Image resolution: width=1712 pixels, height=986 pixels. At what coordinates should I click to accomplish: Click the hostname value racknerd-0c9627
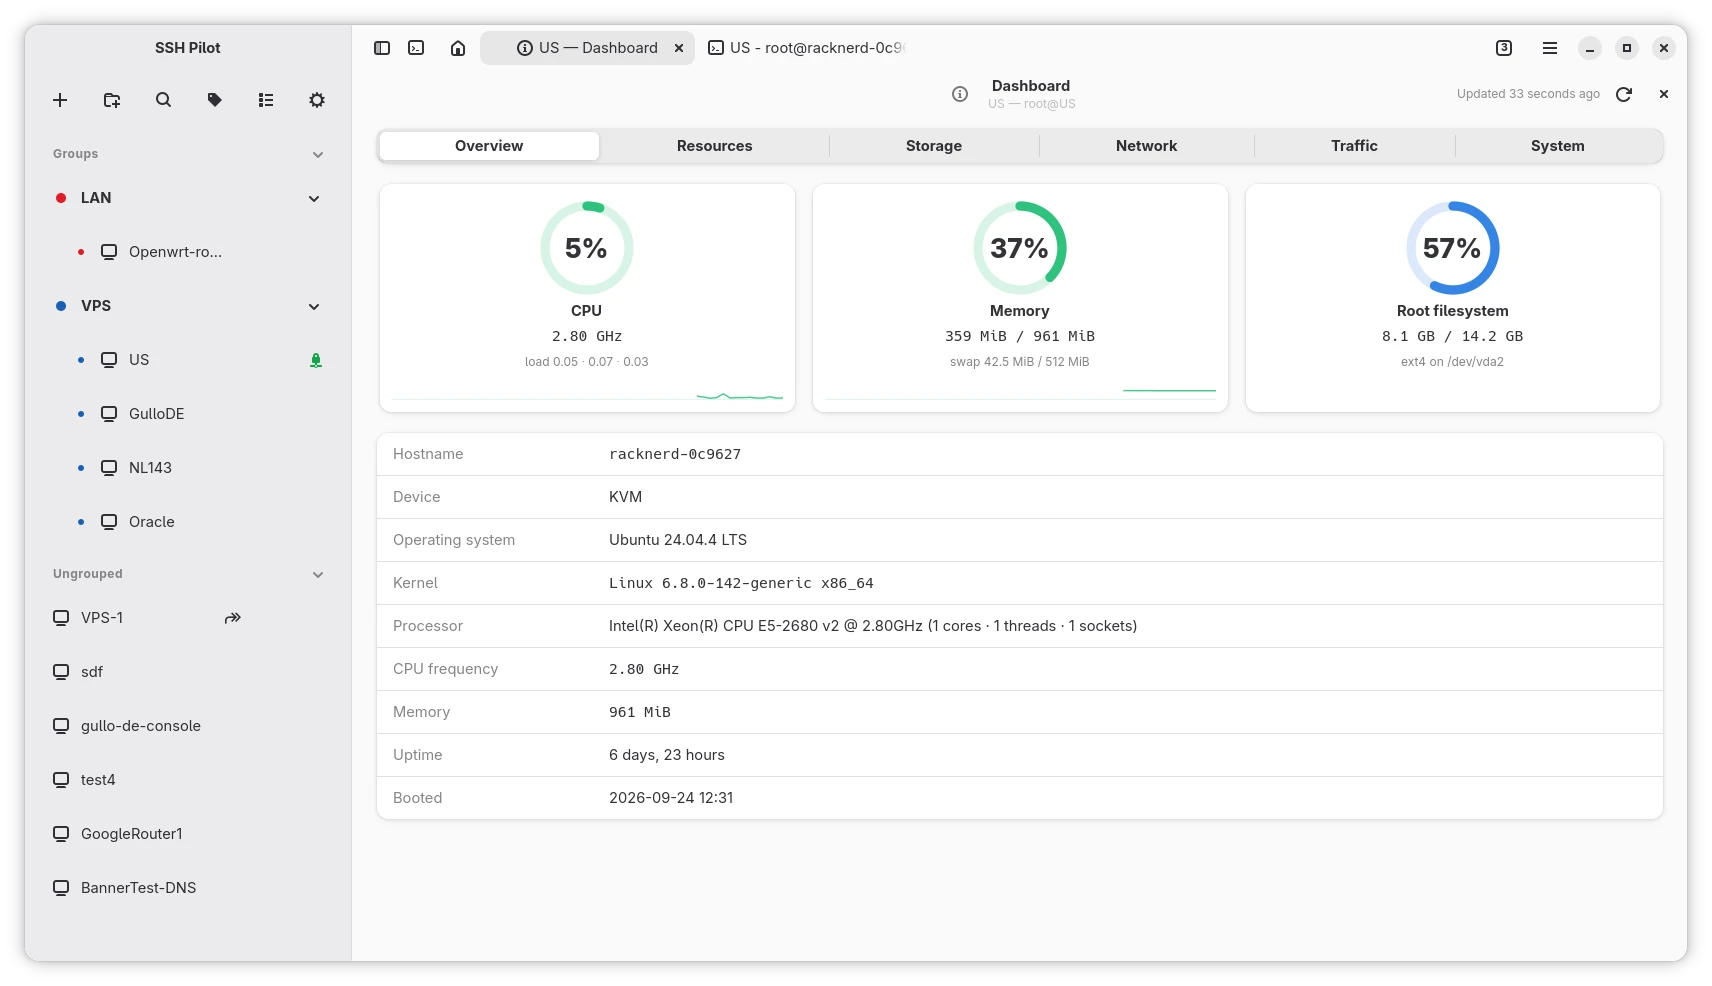point(675,454)
